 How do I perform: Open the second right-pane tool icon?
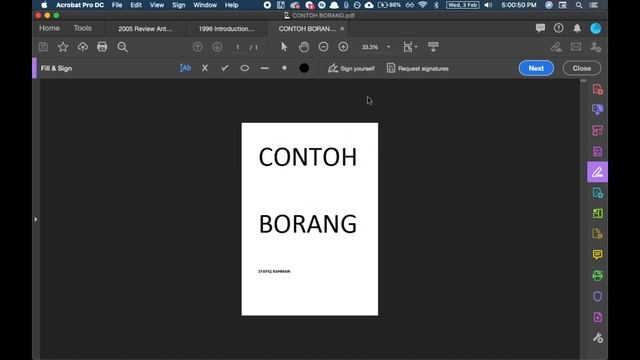click(x=598, y=109)
